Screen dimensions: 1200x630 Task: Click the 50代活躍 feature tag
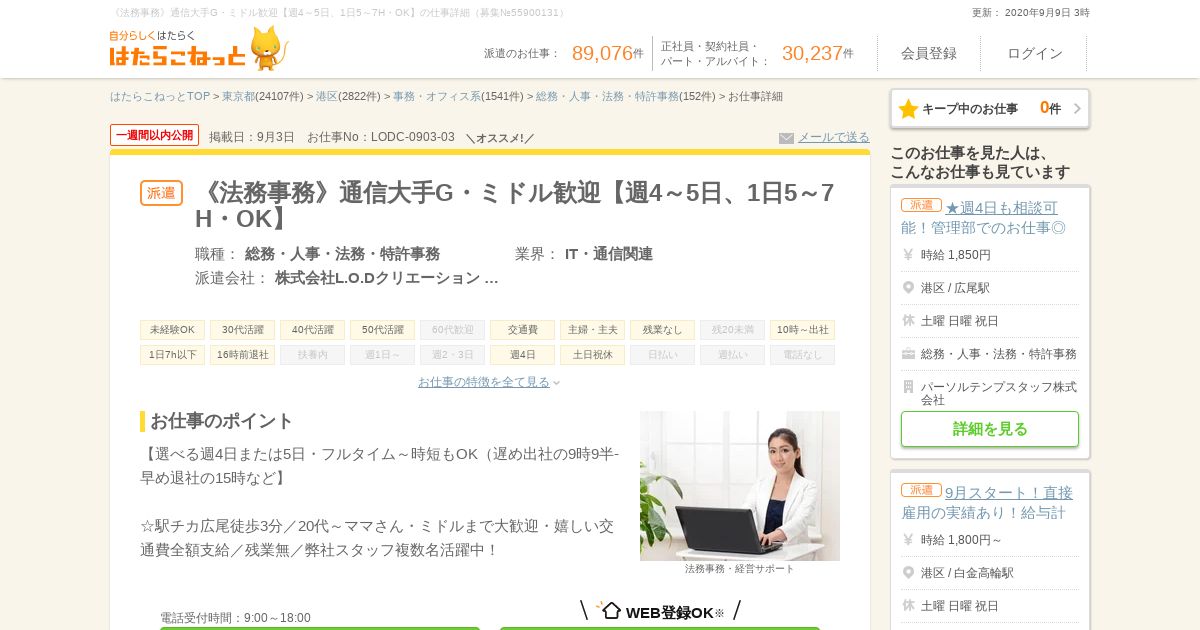coord(382,330)
